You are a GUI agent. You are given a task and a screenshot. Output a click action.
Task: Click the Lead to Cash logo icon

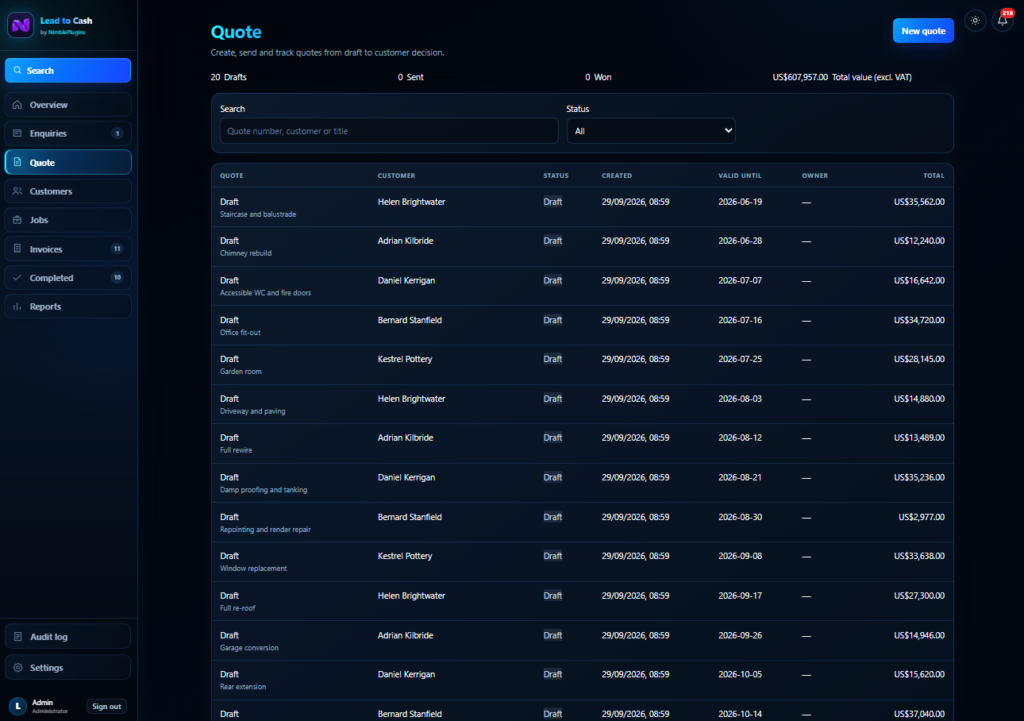[20, 25]
